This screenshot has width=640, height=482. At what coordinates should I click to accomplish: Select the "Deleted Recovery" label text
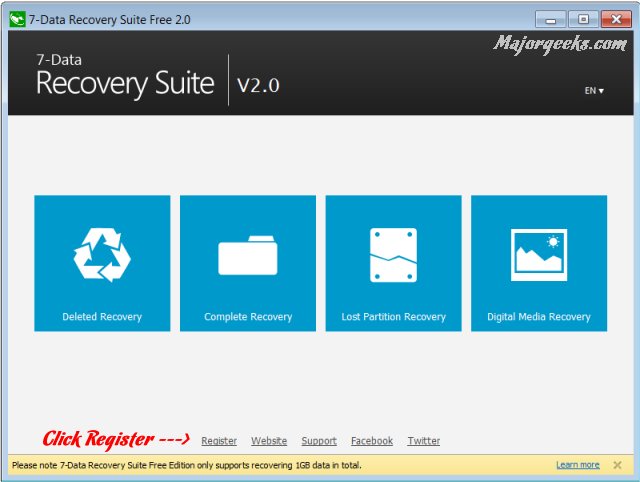(102, 317)
